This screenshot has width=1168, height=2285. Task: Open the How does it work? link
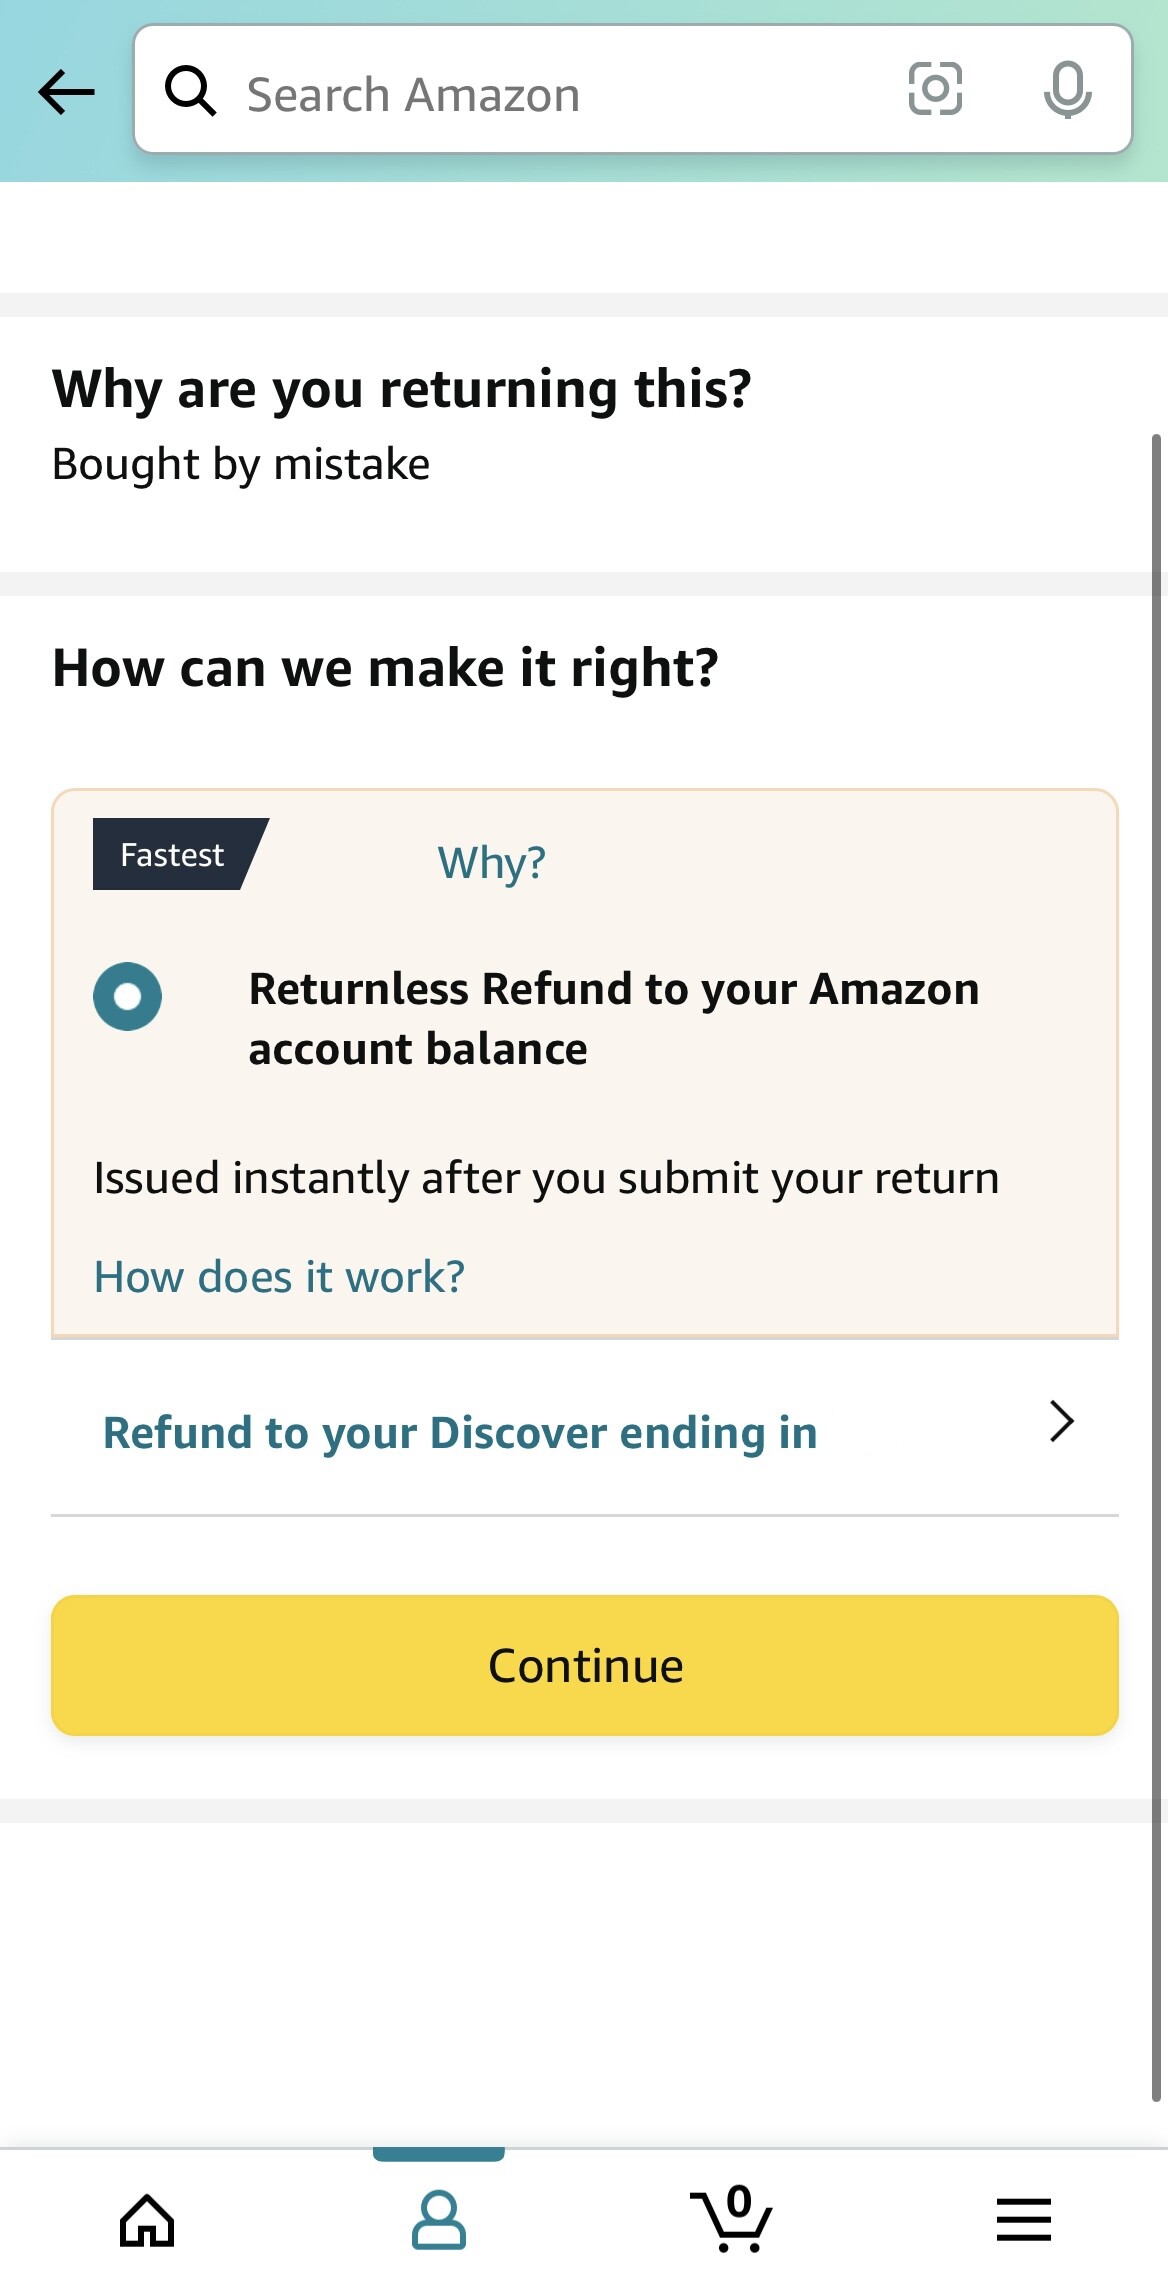pyautogui.click(x=279, y=1277)
